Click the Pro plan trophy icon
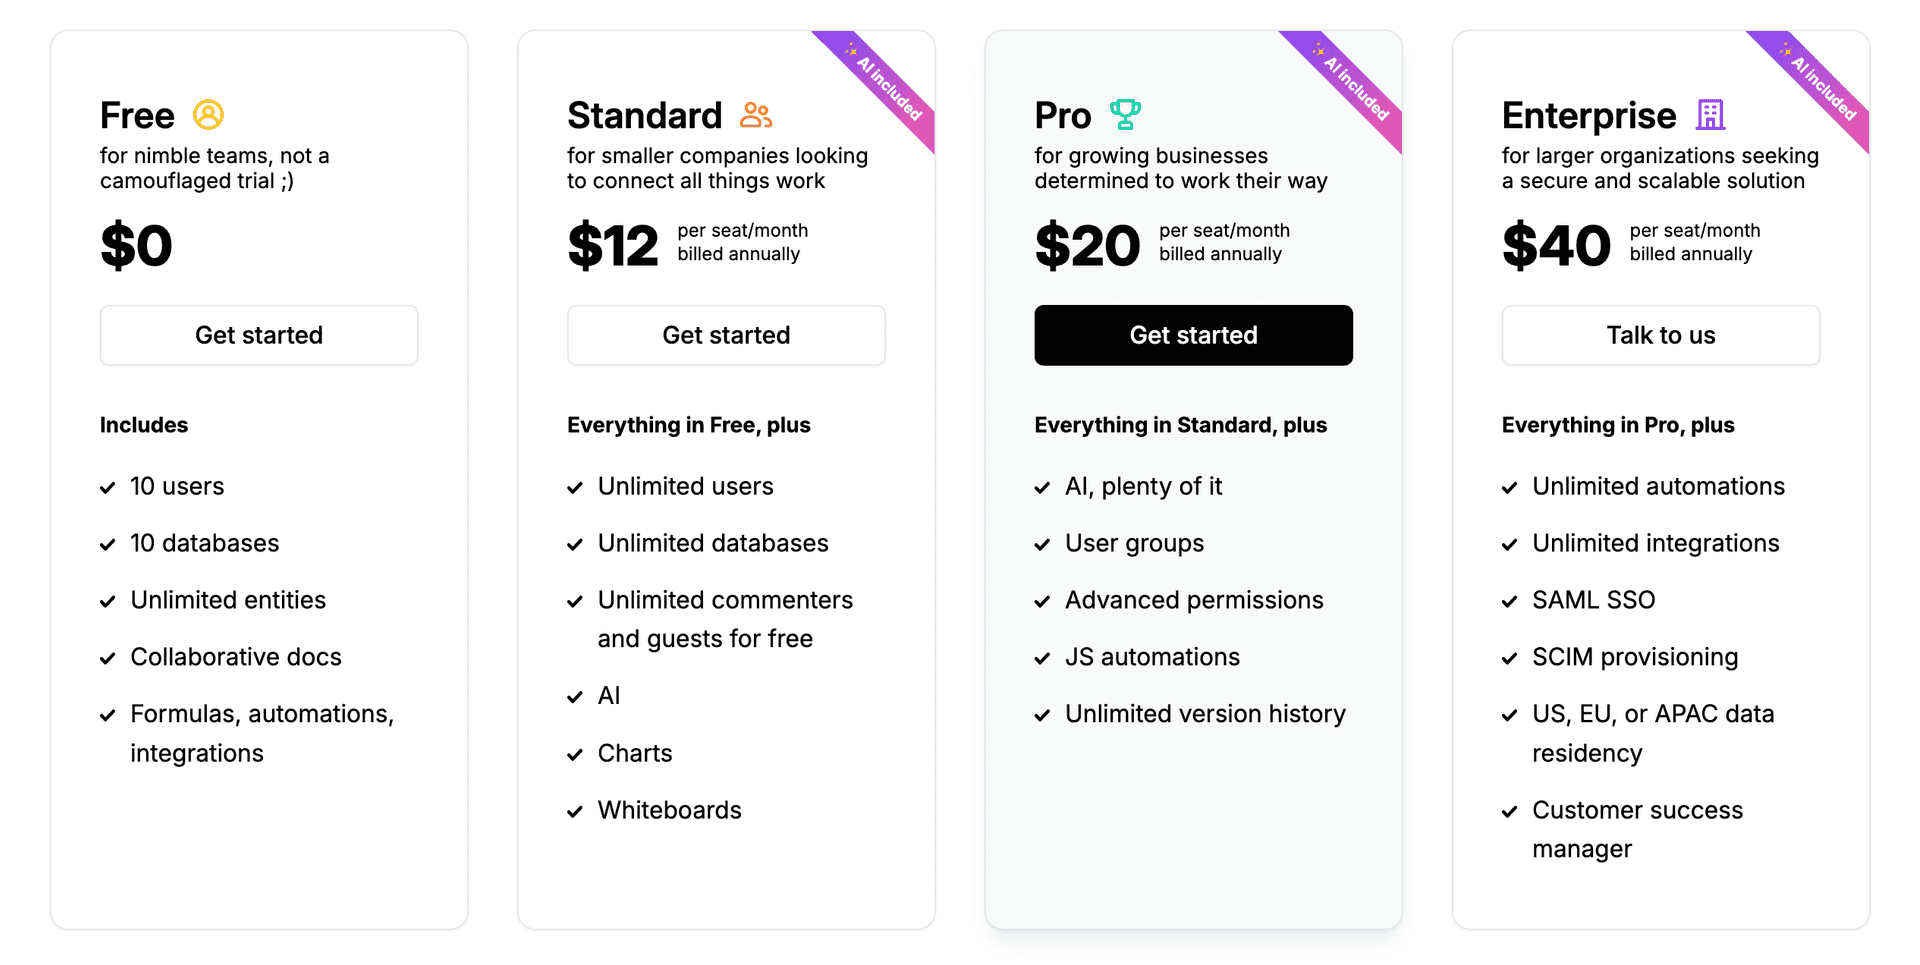The image size is (1920, 965). [x=1125, y=115]
